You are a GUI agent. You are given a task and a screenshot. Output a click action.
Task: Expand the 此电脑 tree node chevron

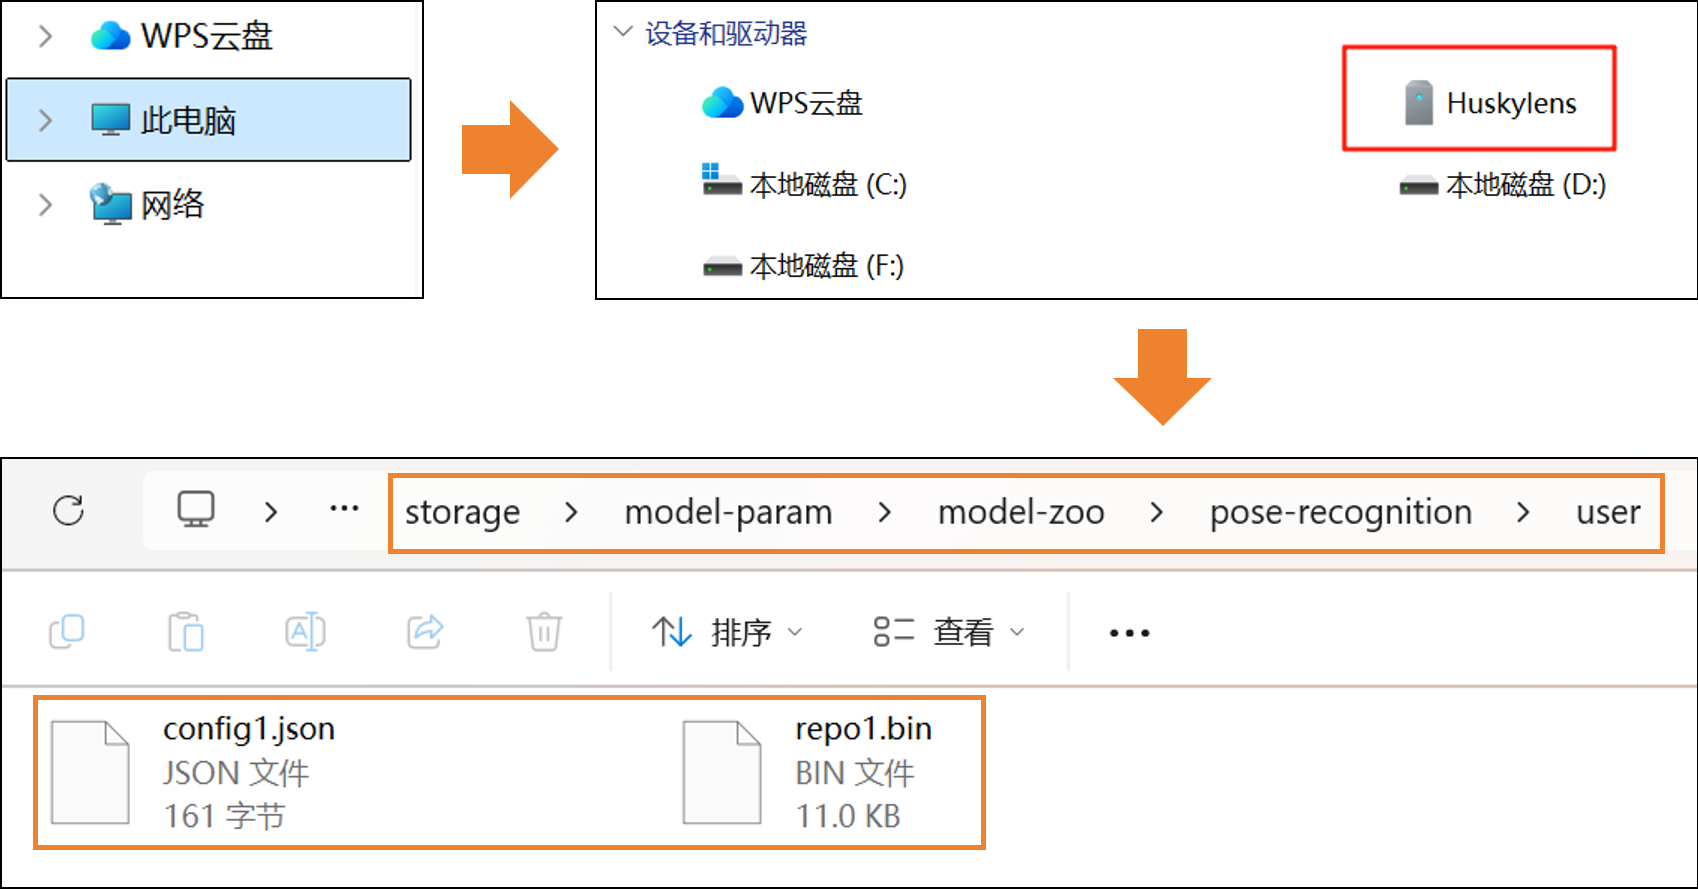click(45, 120)
